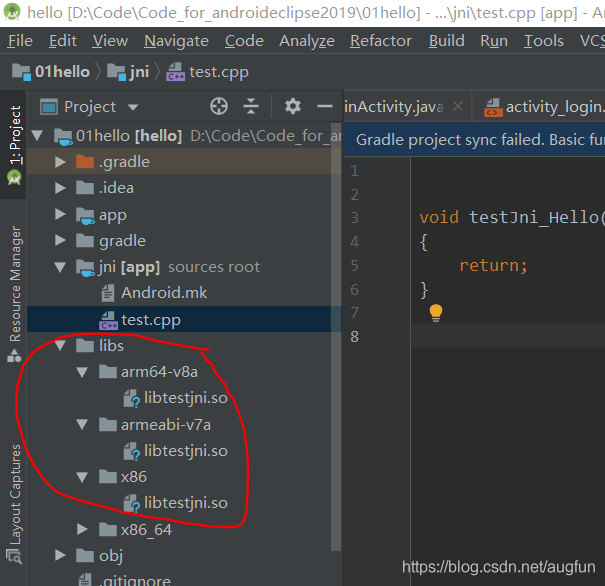Select Android.mk file
Image resolution: width=605 pixels, height=586 pixels.
tap(164, 293)
